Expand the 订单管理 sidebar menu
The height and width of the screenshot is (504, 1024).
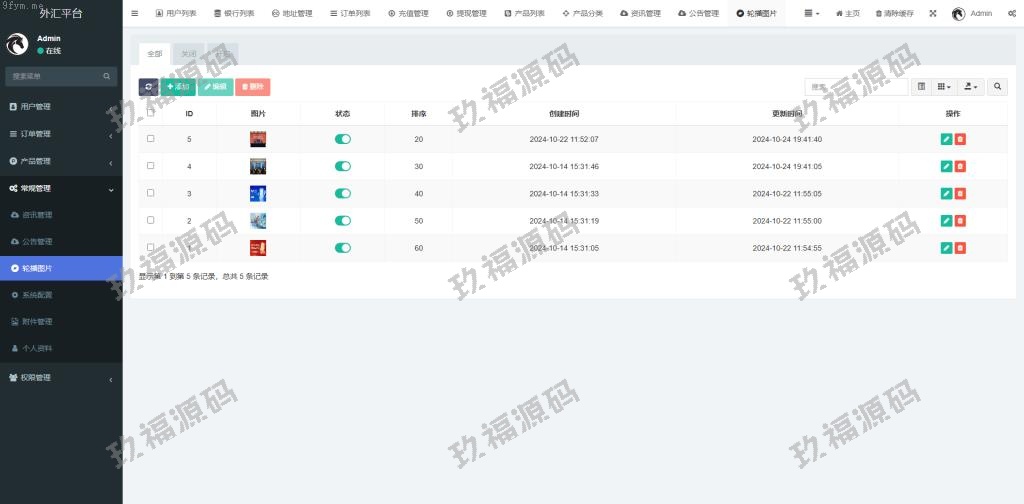[60, 134]
